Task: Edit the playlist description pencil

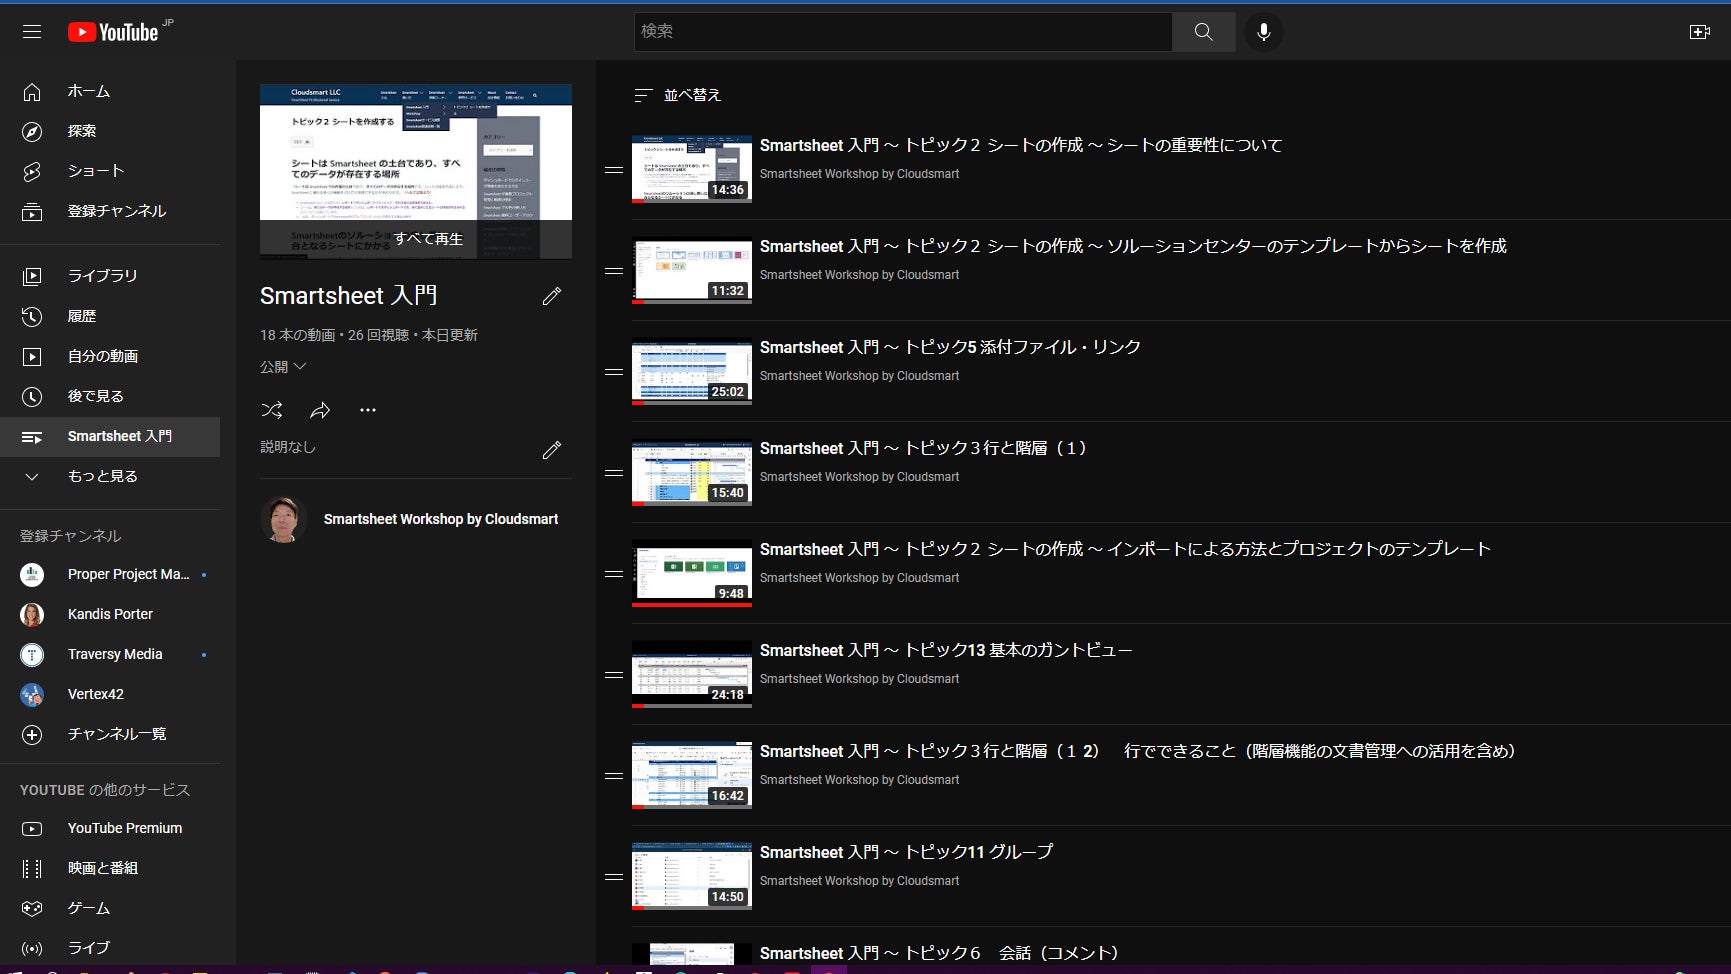Action: (x=551, y=450)
